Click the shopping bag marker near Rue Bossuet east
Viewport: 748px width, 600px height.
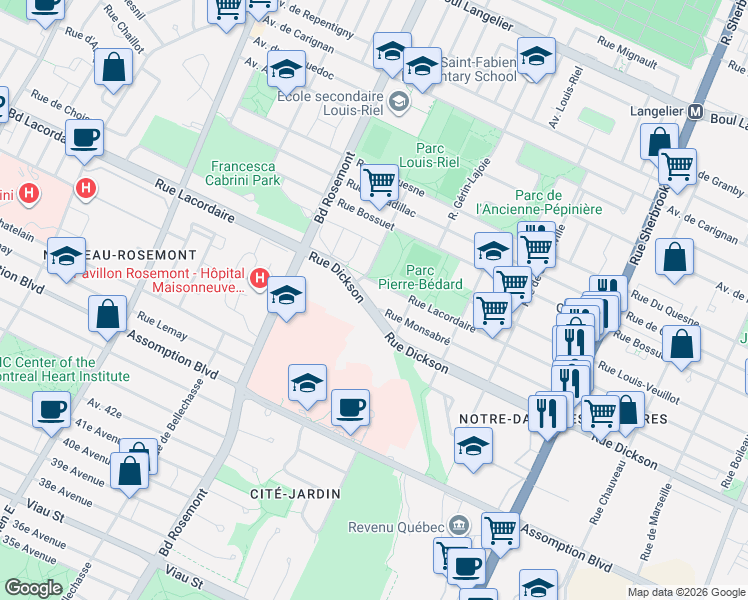(x=682, y=343)
